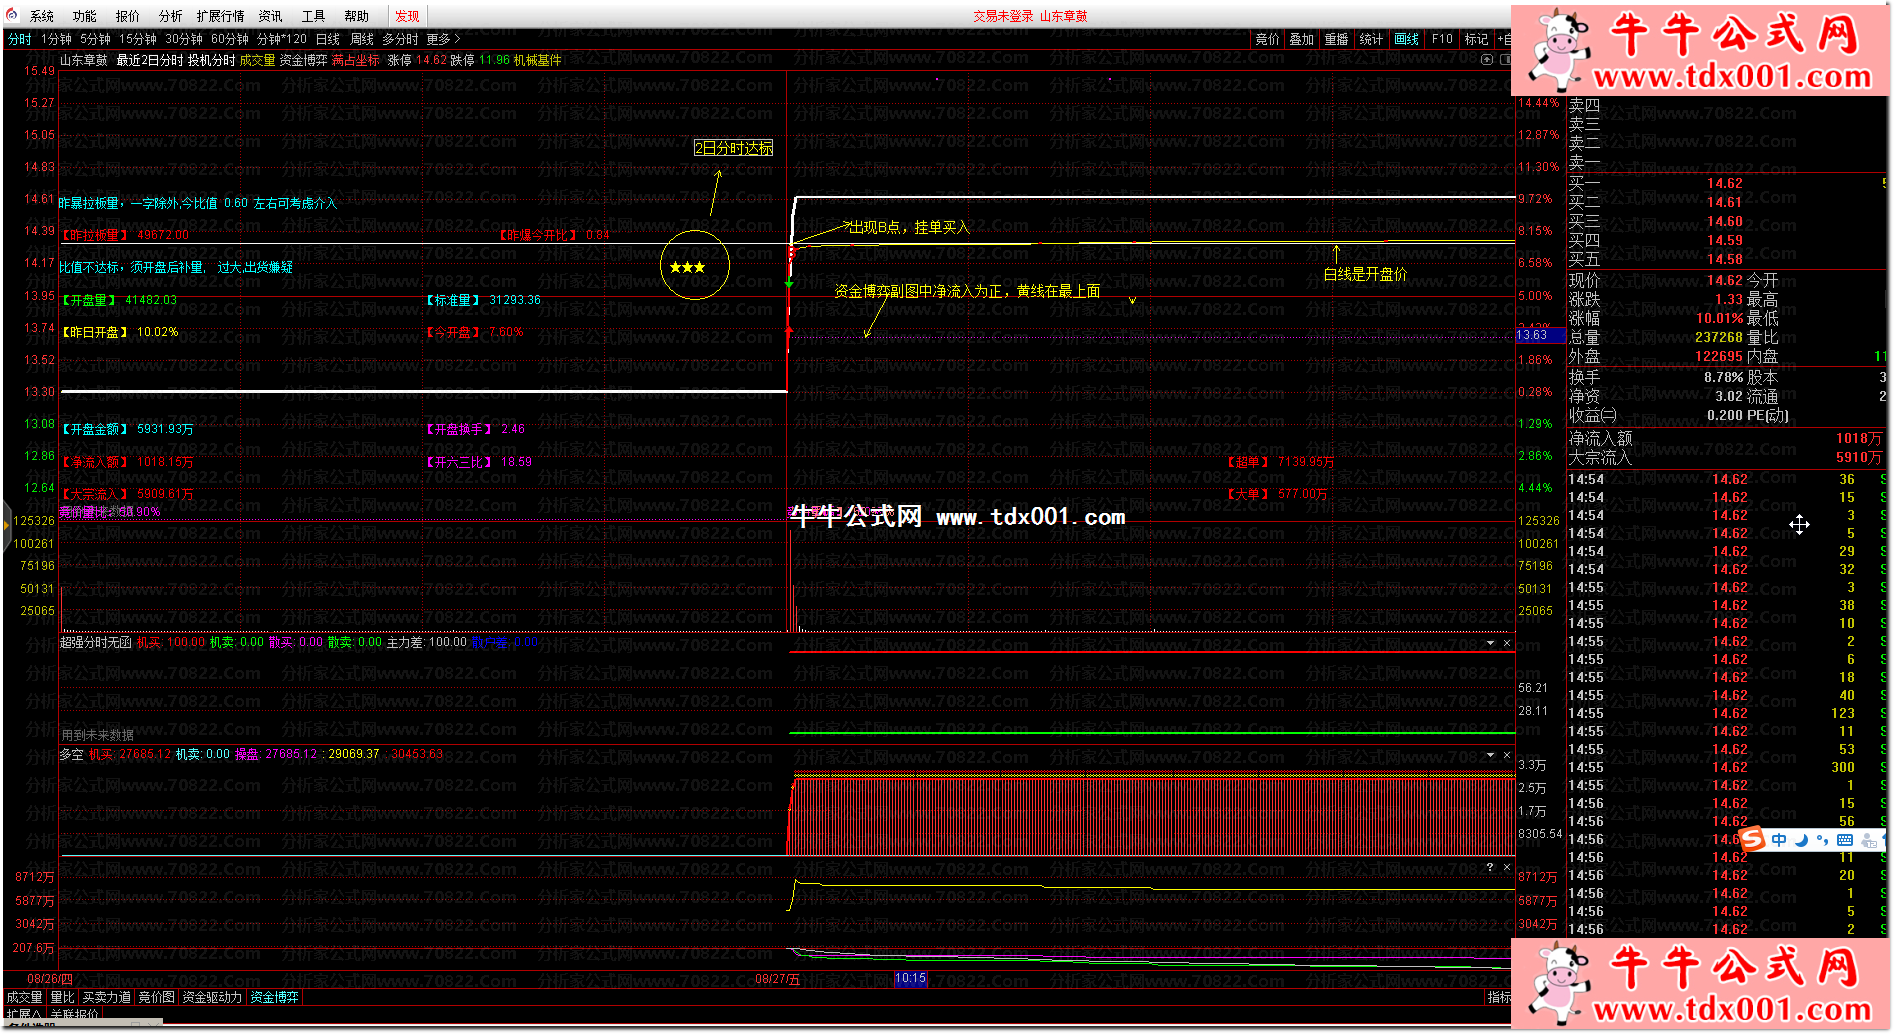The height and width of the screenshot is (1034, 1895).
Task: Toggle the 画线 drawing tool
Action: (x=1407, y=39)
